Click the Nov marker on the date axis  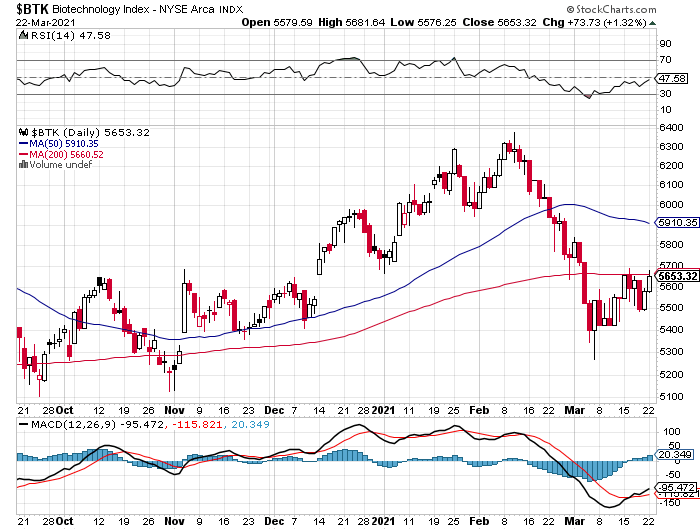click(x=174, y=409)
